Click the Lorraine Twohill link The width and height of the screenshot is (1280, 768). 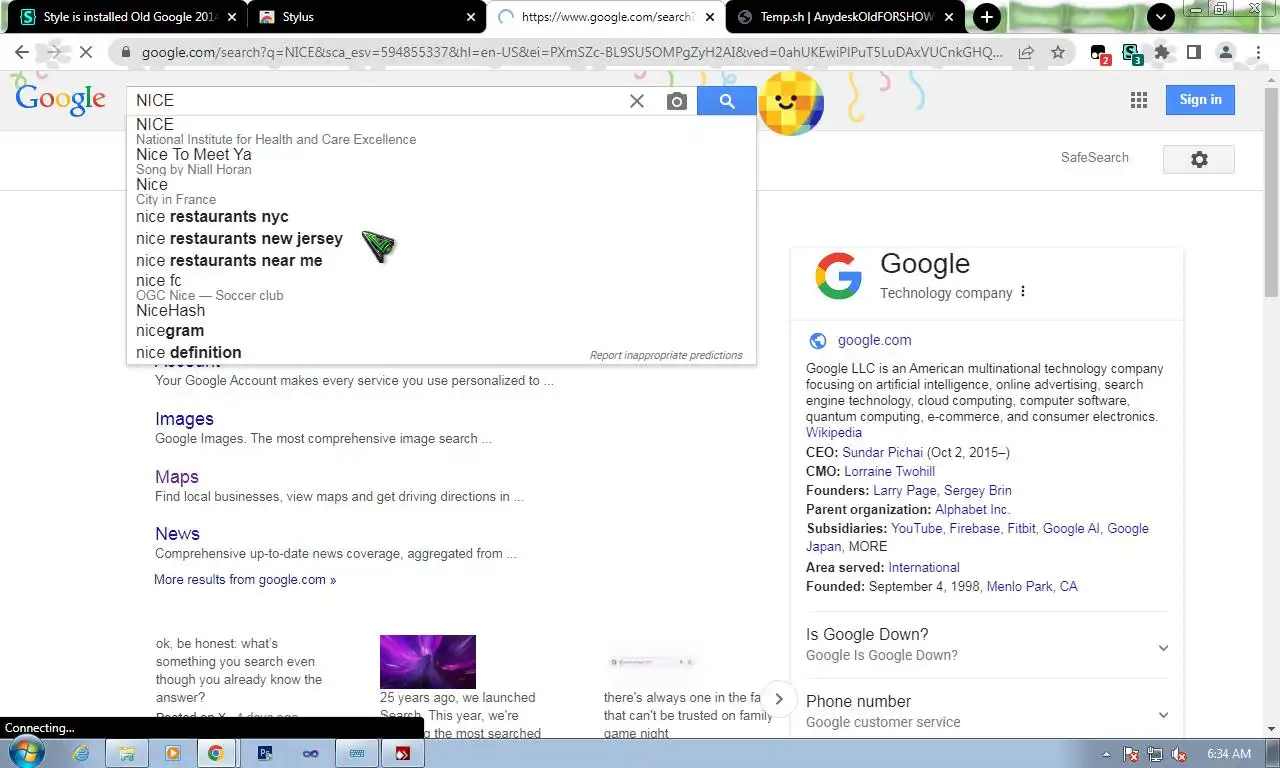(x=889, y=472)
